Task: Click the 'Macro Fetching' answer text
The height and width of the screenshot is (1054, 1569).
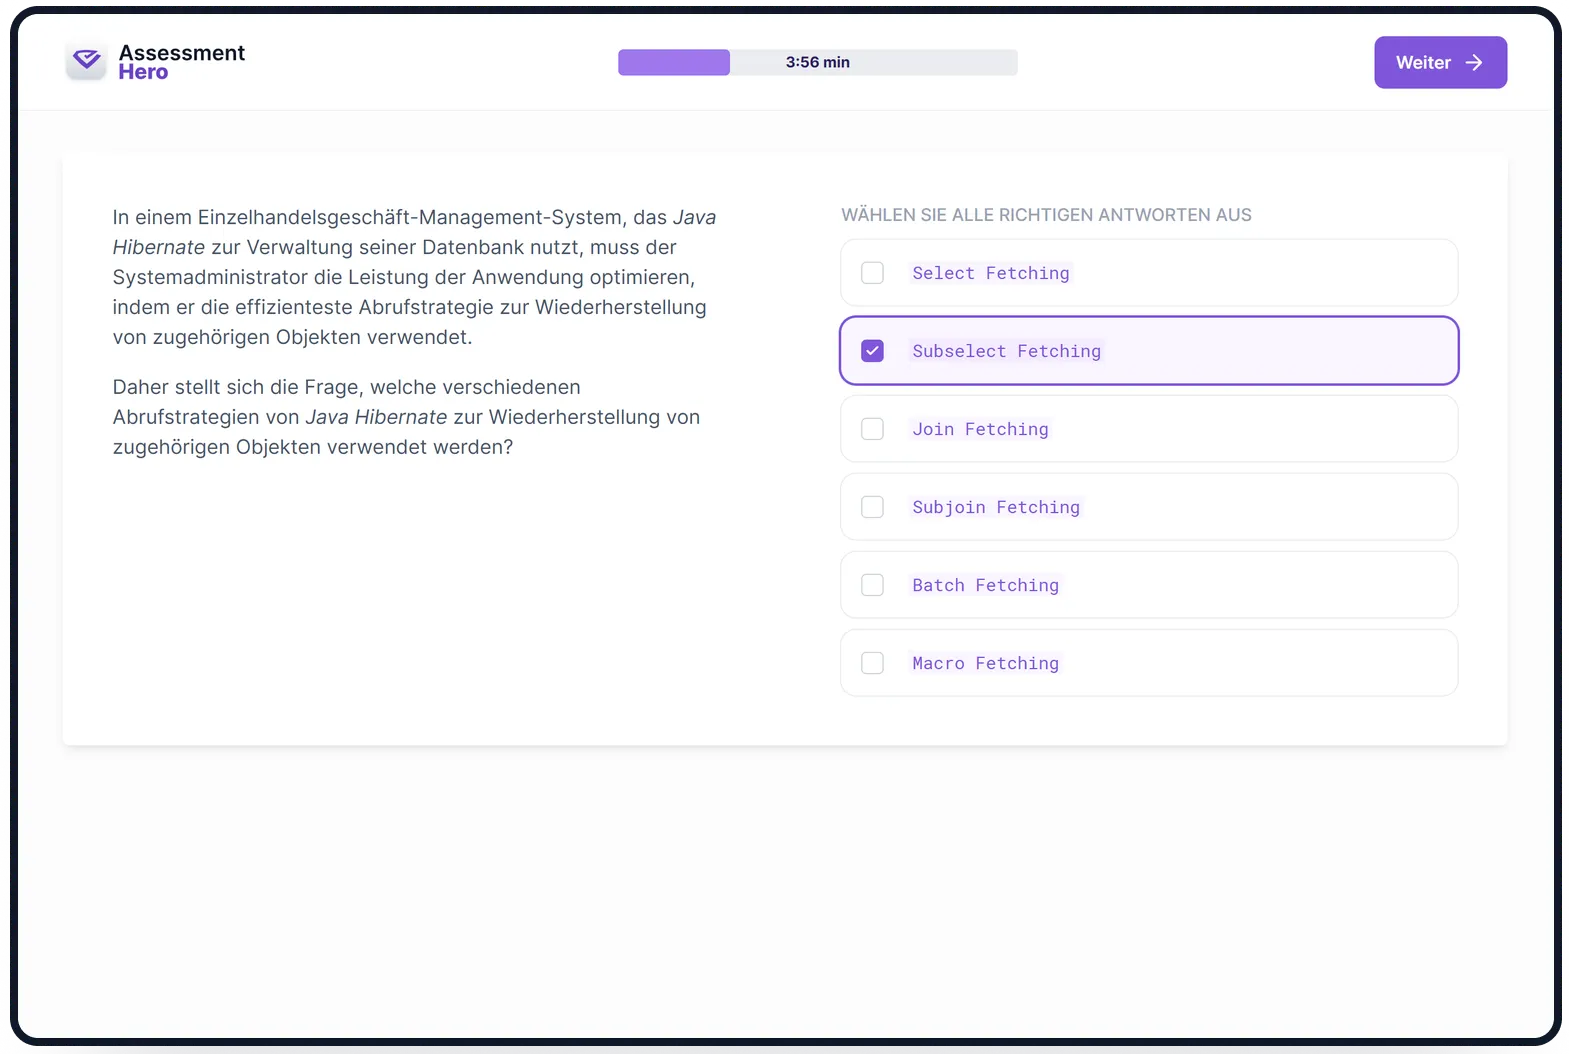Action: (x=985, y=663)
